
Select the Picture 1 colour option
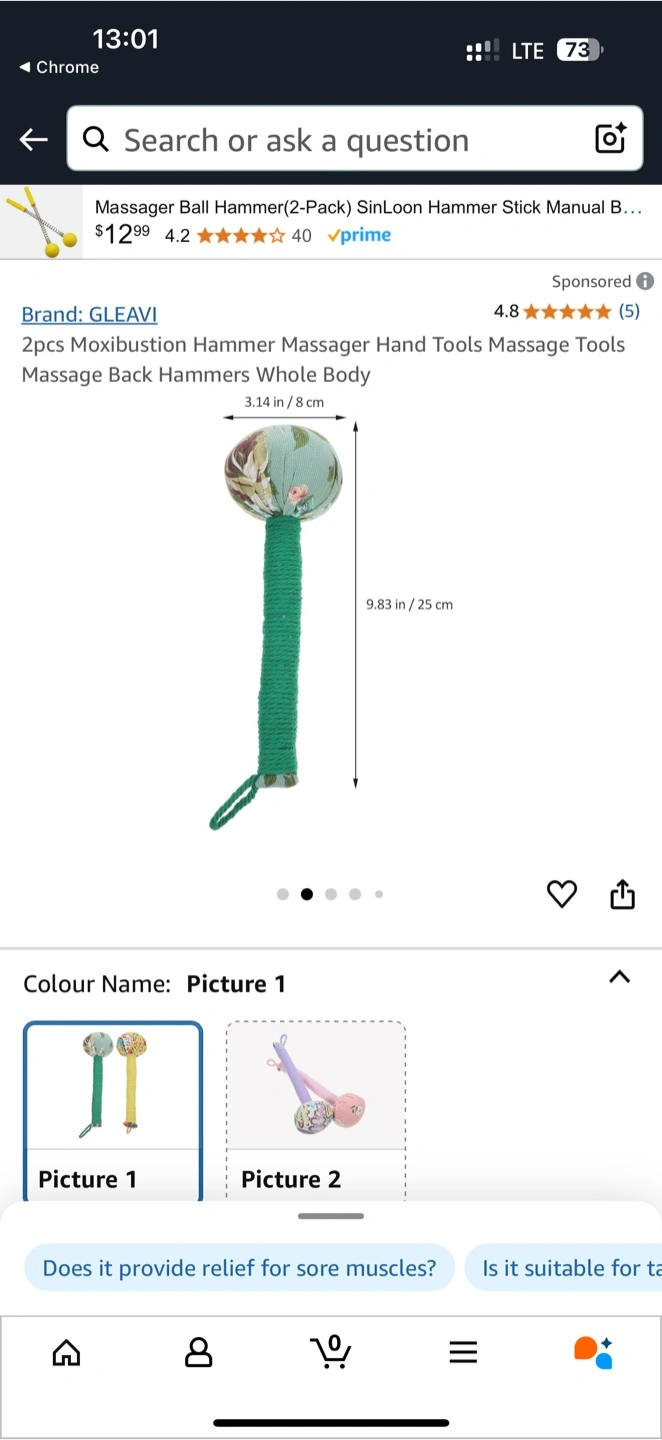pyautogui.click(x=113, y=1112)
